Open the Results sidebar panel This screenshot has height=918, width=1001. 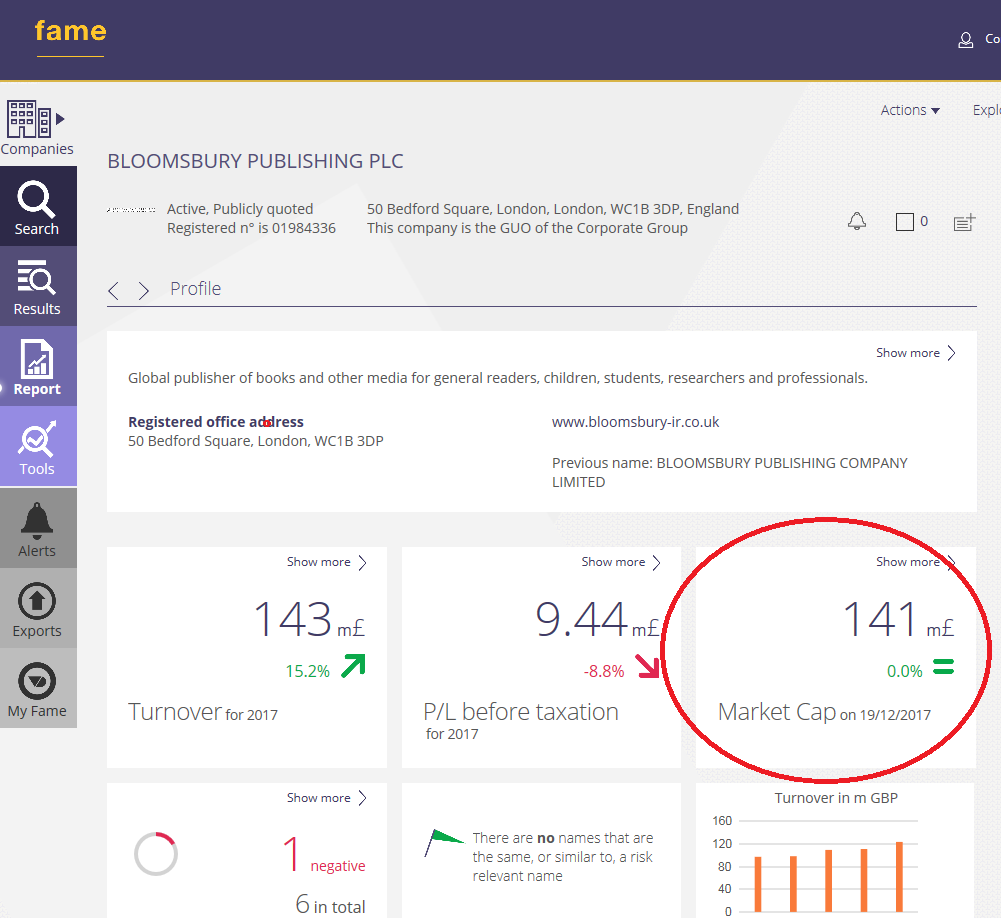(37, 287)
